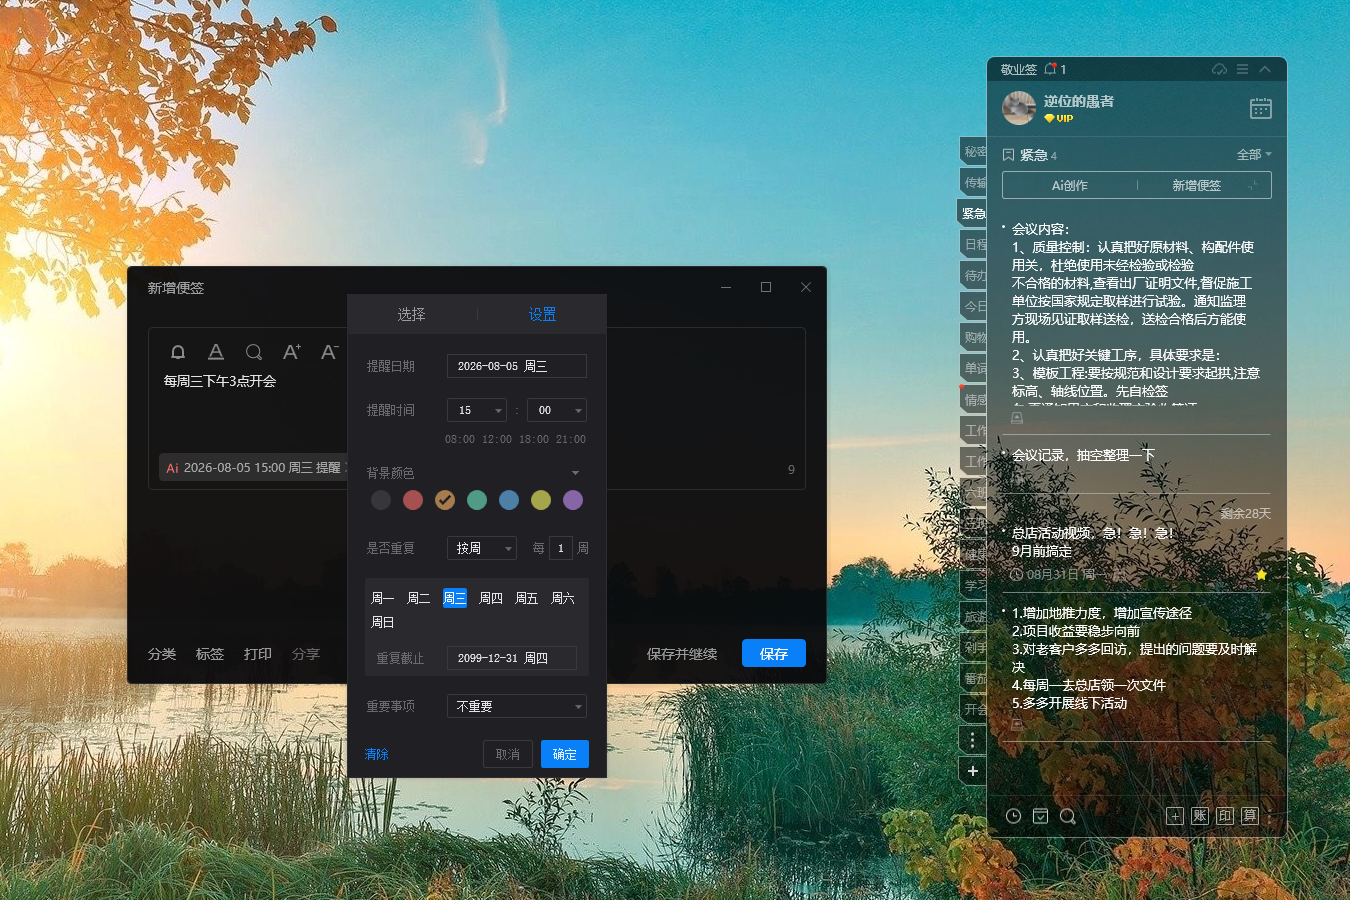Click the expand icon next to 新增便签
The width and height of the screenshot is (1350, 900).
[x=1252, y=185]
